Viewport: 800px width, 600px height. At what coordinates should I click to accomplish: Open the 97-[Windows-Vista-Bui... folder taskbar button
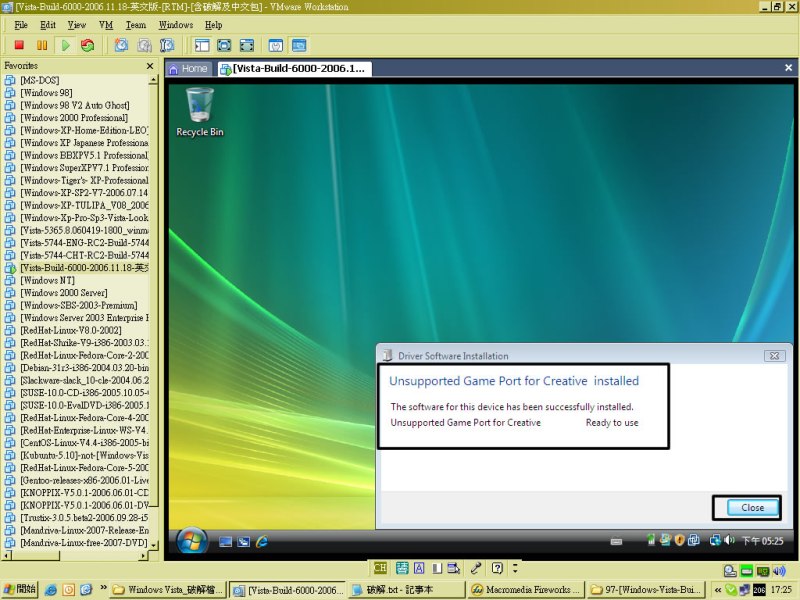click(x=647, y=590)
